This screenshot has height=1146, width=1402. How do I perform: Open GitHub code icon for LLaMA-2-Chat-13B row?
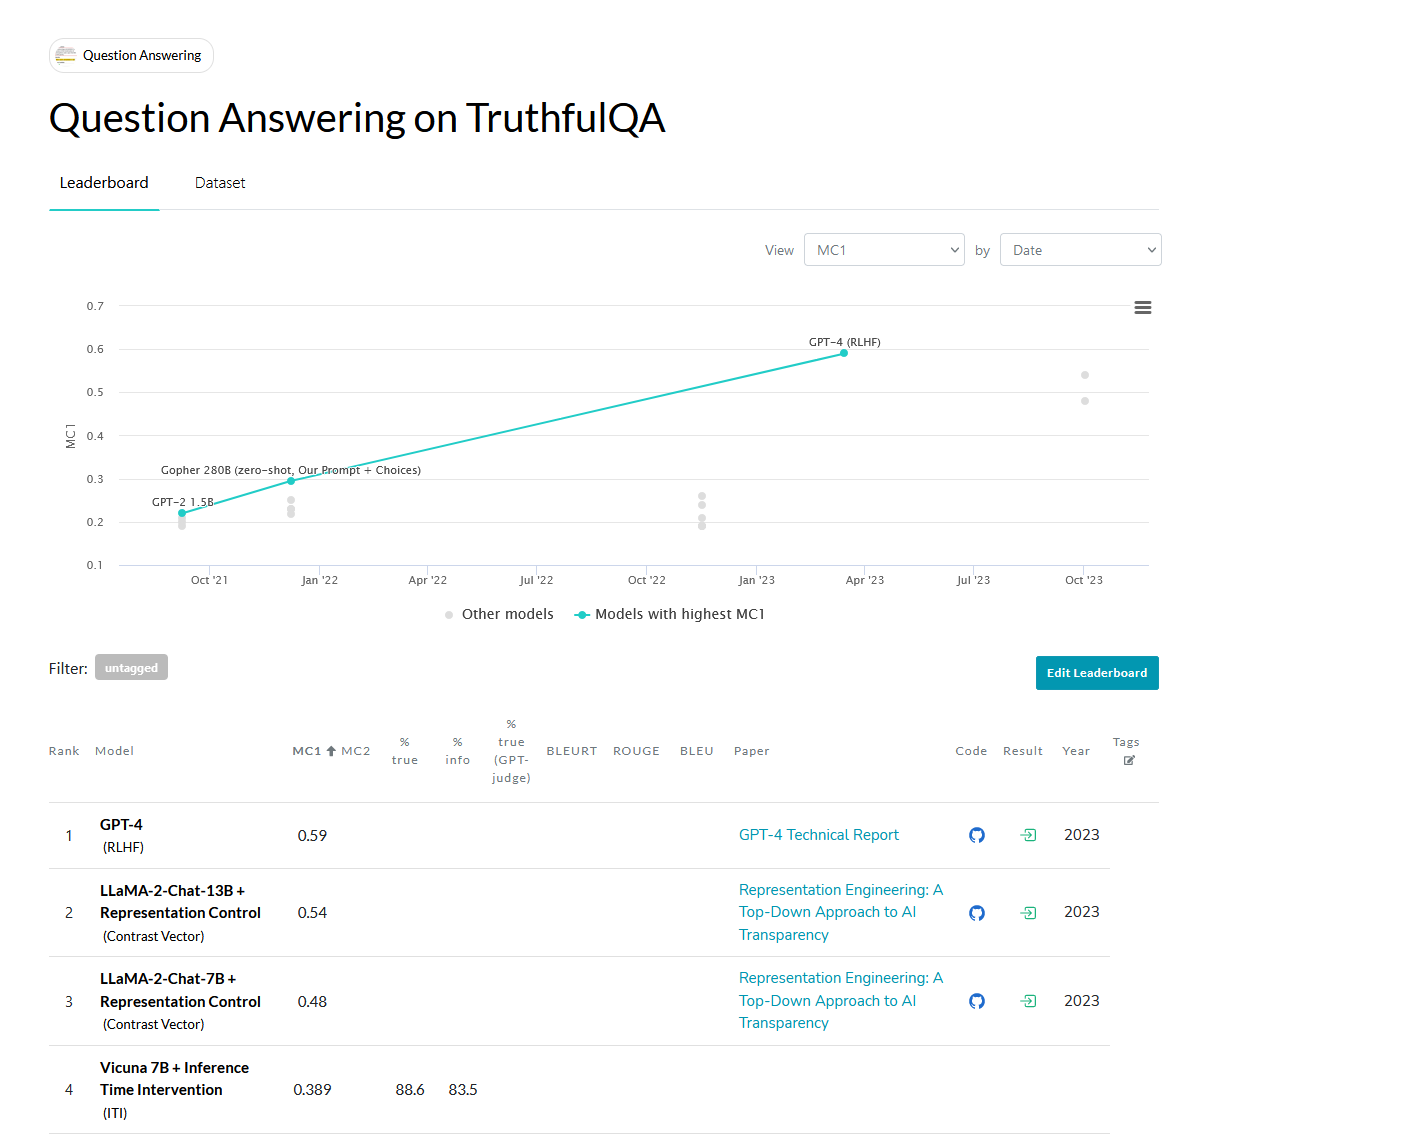pos(977,913)
